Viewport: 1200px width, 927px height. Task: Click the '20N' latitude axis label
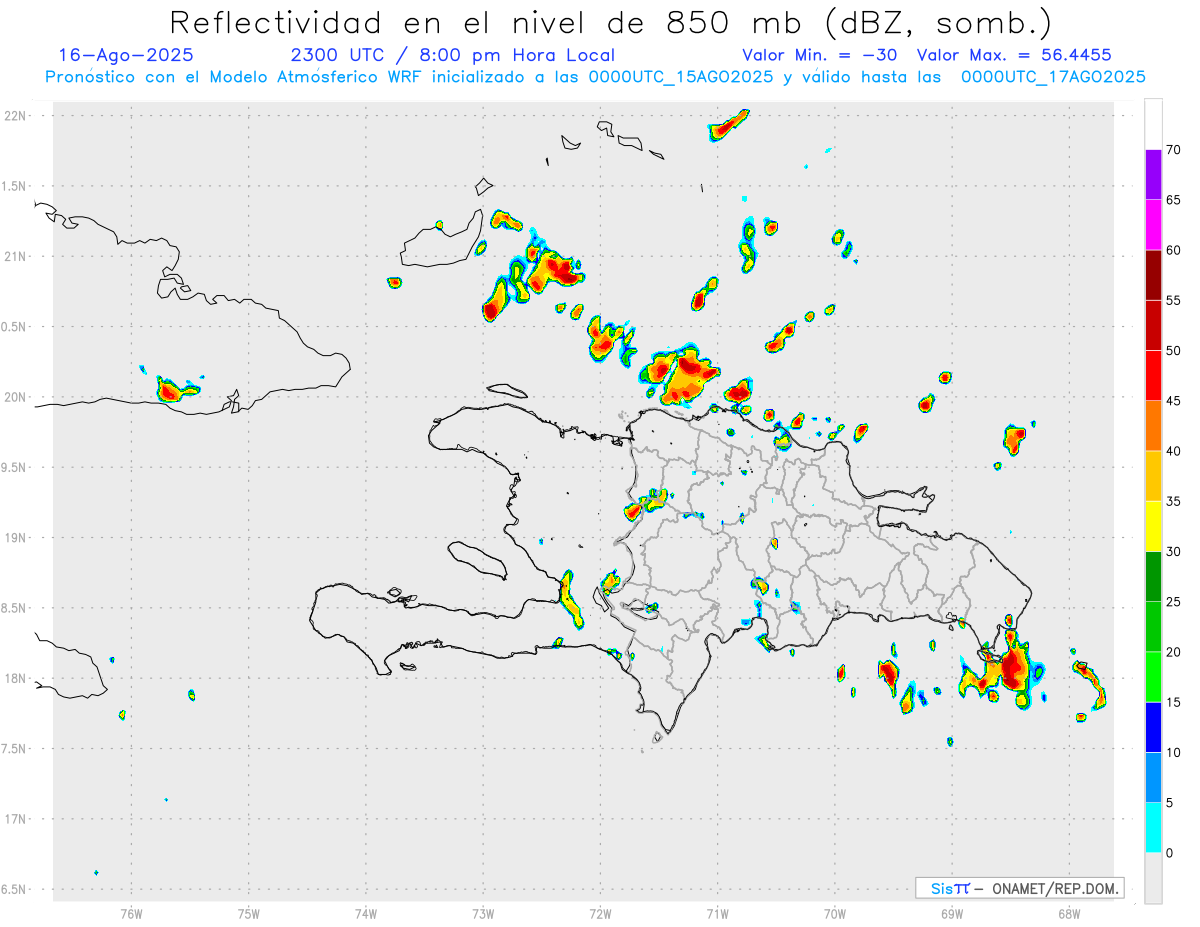pyautogui.click(x=16, y=397)
